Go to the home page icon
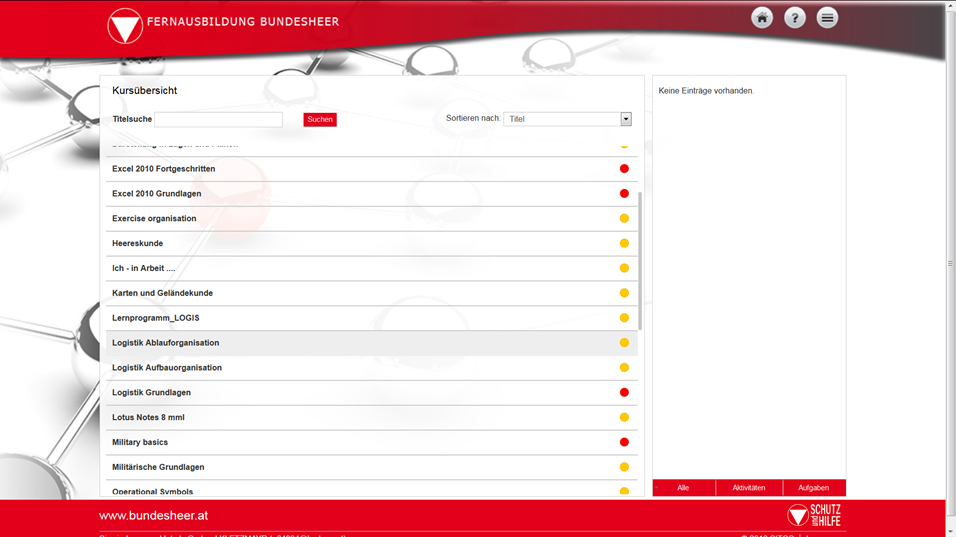 point(762,18)
